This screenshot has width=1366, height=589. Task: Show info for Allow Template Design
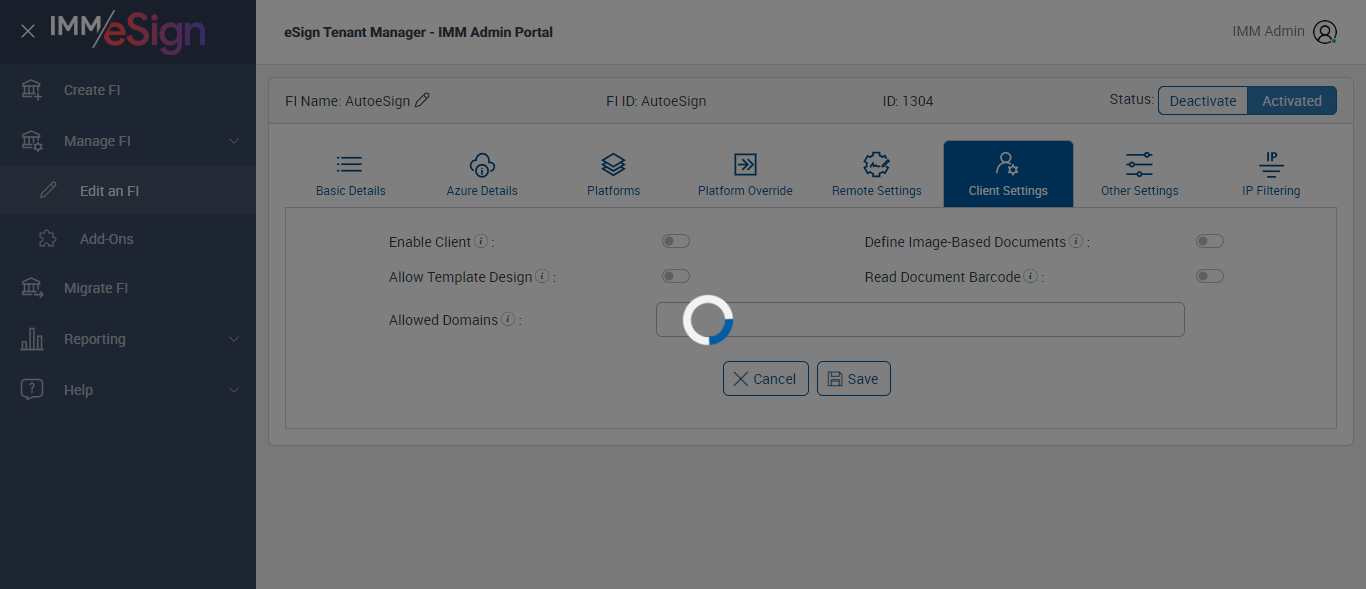pyautogui.click(x=542, y=276)
